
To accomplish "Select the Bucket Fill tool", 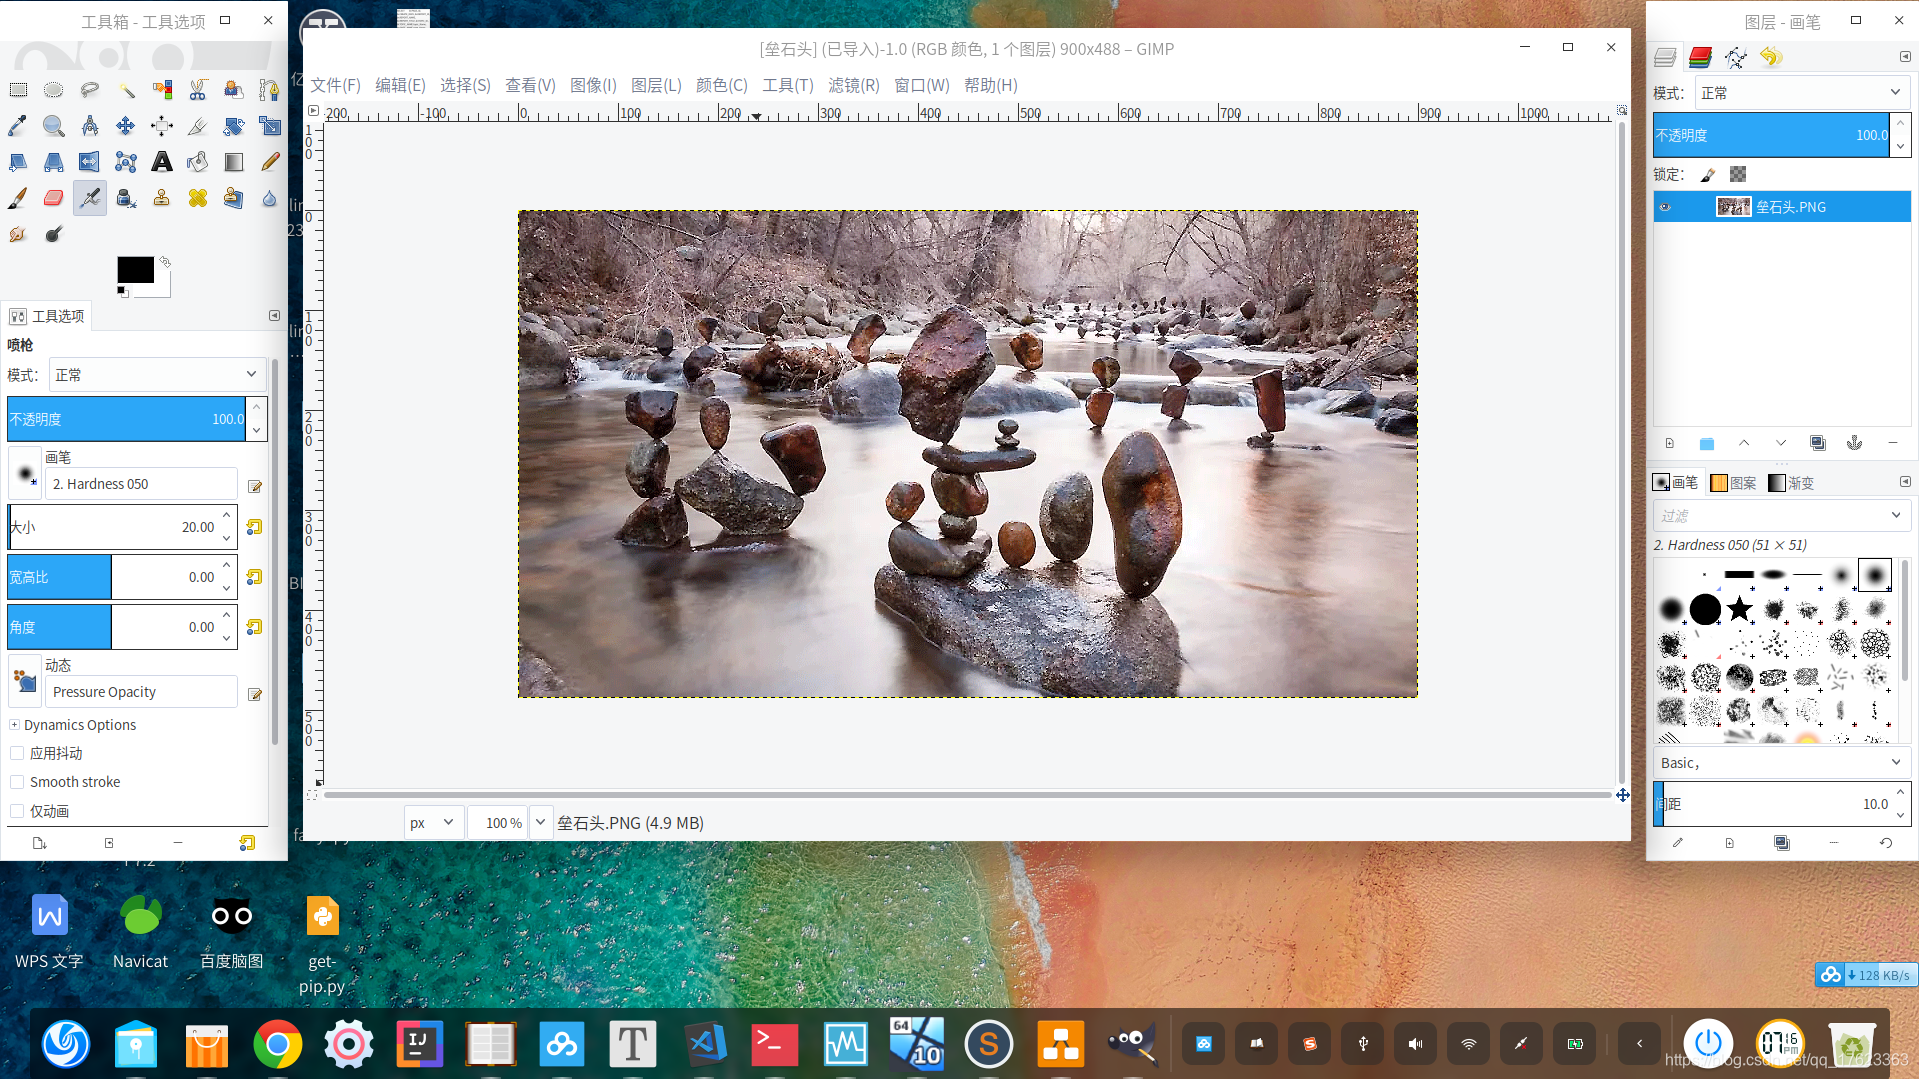I will coord(198,162).
